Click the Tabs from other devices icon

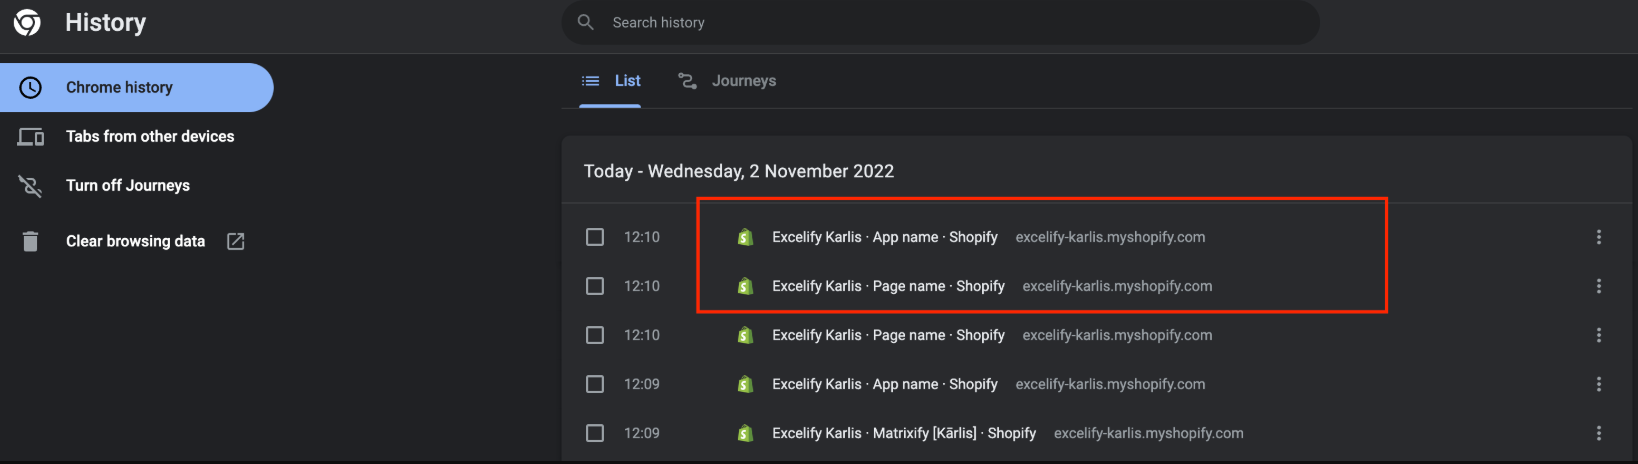[x=31, y=137]
